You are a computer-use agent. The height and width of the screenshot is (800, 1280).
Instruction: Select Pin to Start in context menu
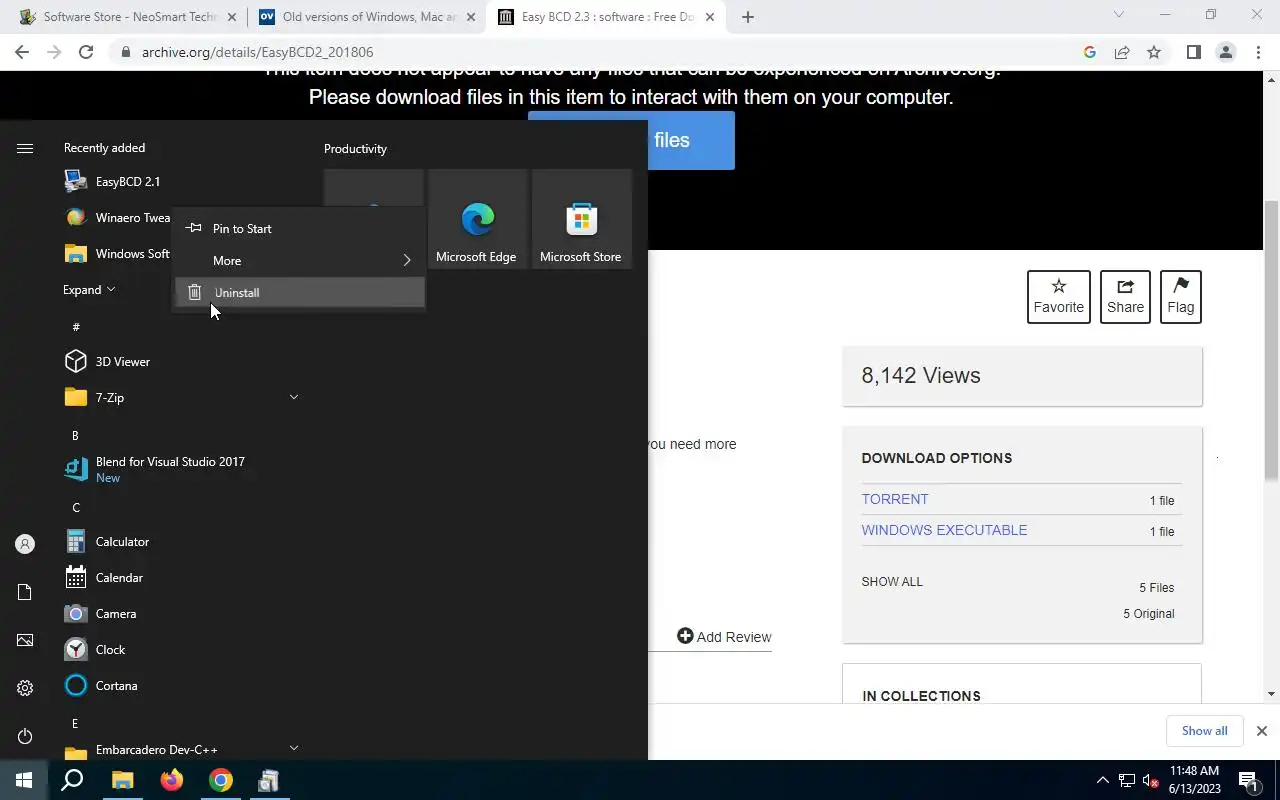[299, 229]
